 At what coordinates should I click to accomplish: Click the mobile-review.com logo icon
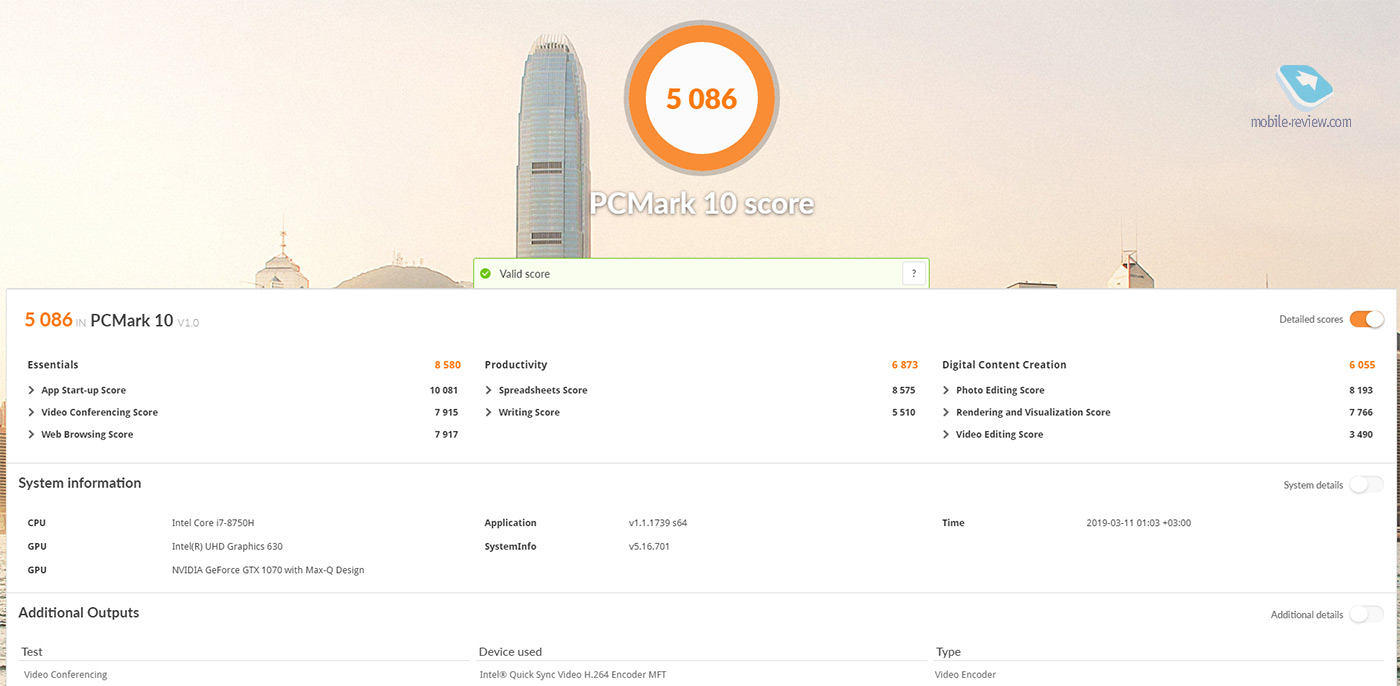click(1302, 87)
